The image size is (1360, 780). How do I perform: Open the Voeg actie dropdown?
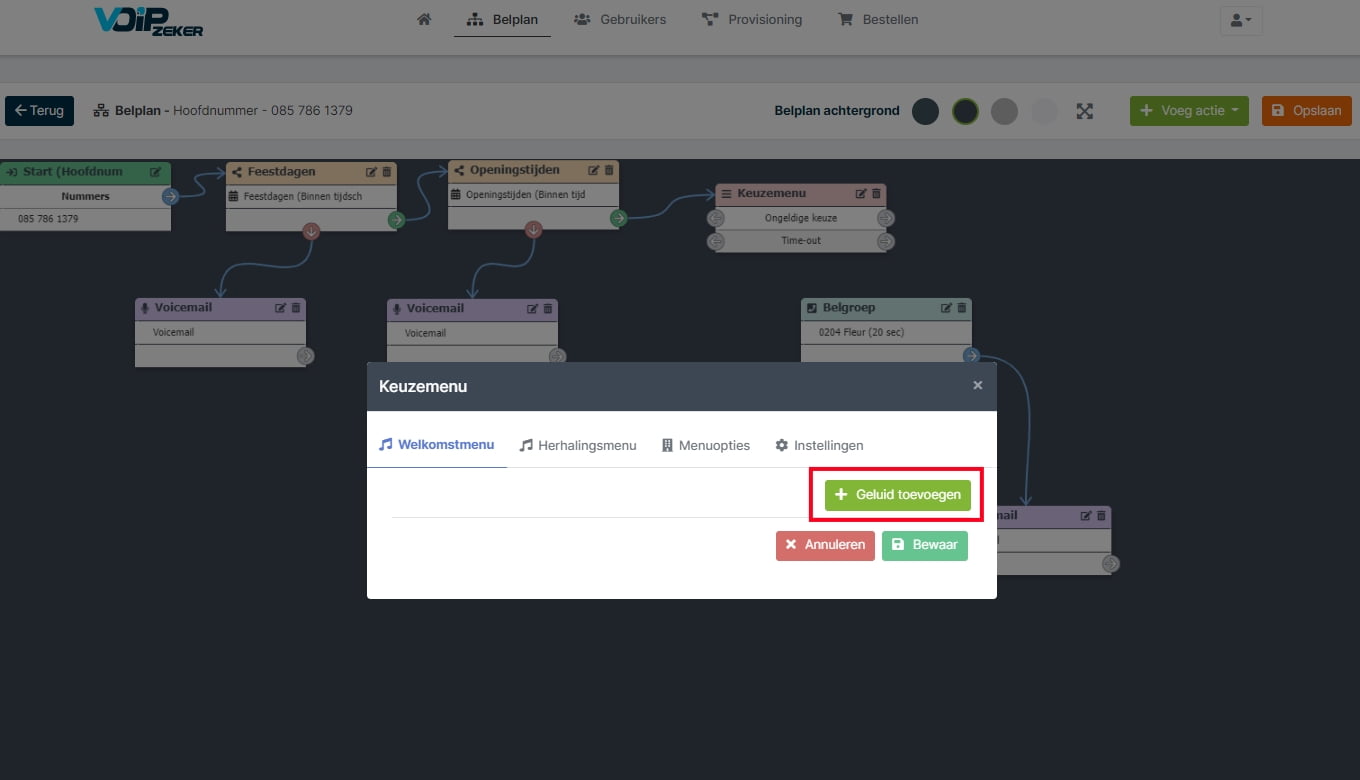[1189, 110]
